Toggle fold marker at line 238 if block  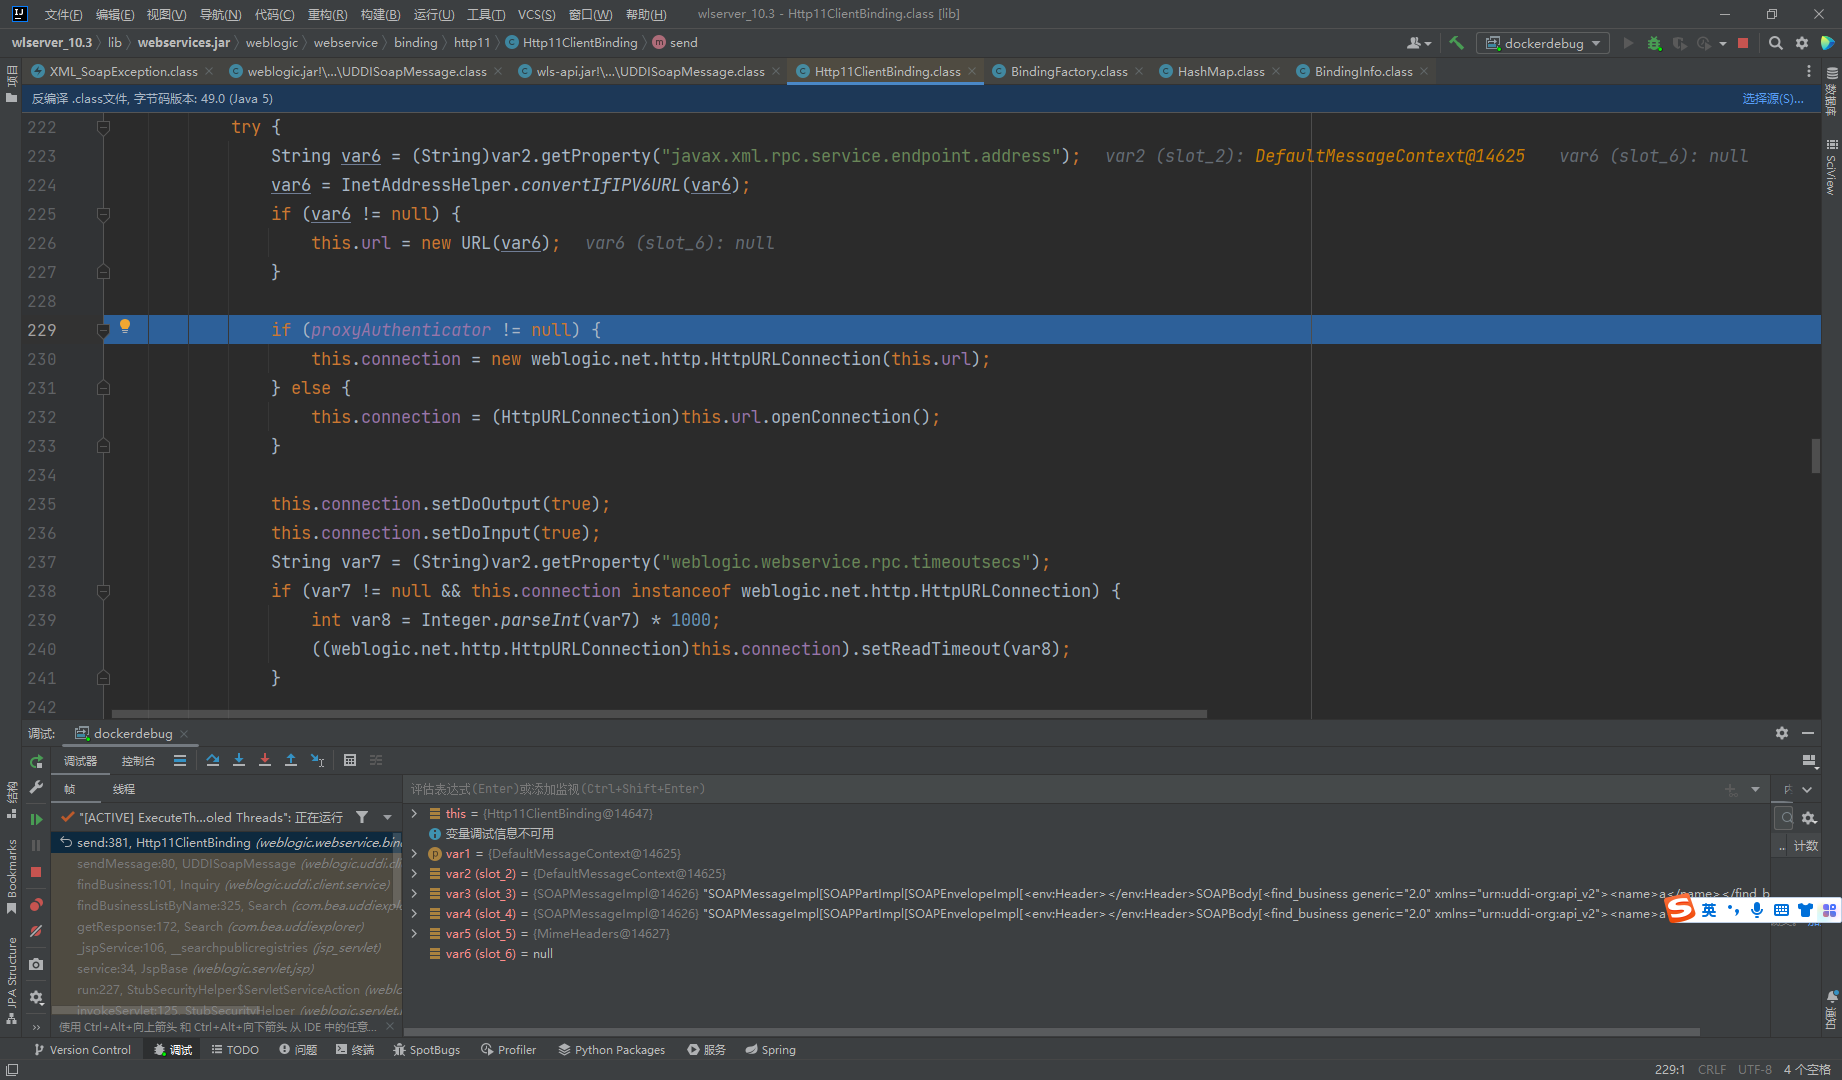pos(103,591)
